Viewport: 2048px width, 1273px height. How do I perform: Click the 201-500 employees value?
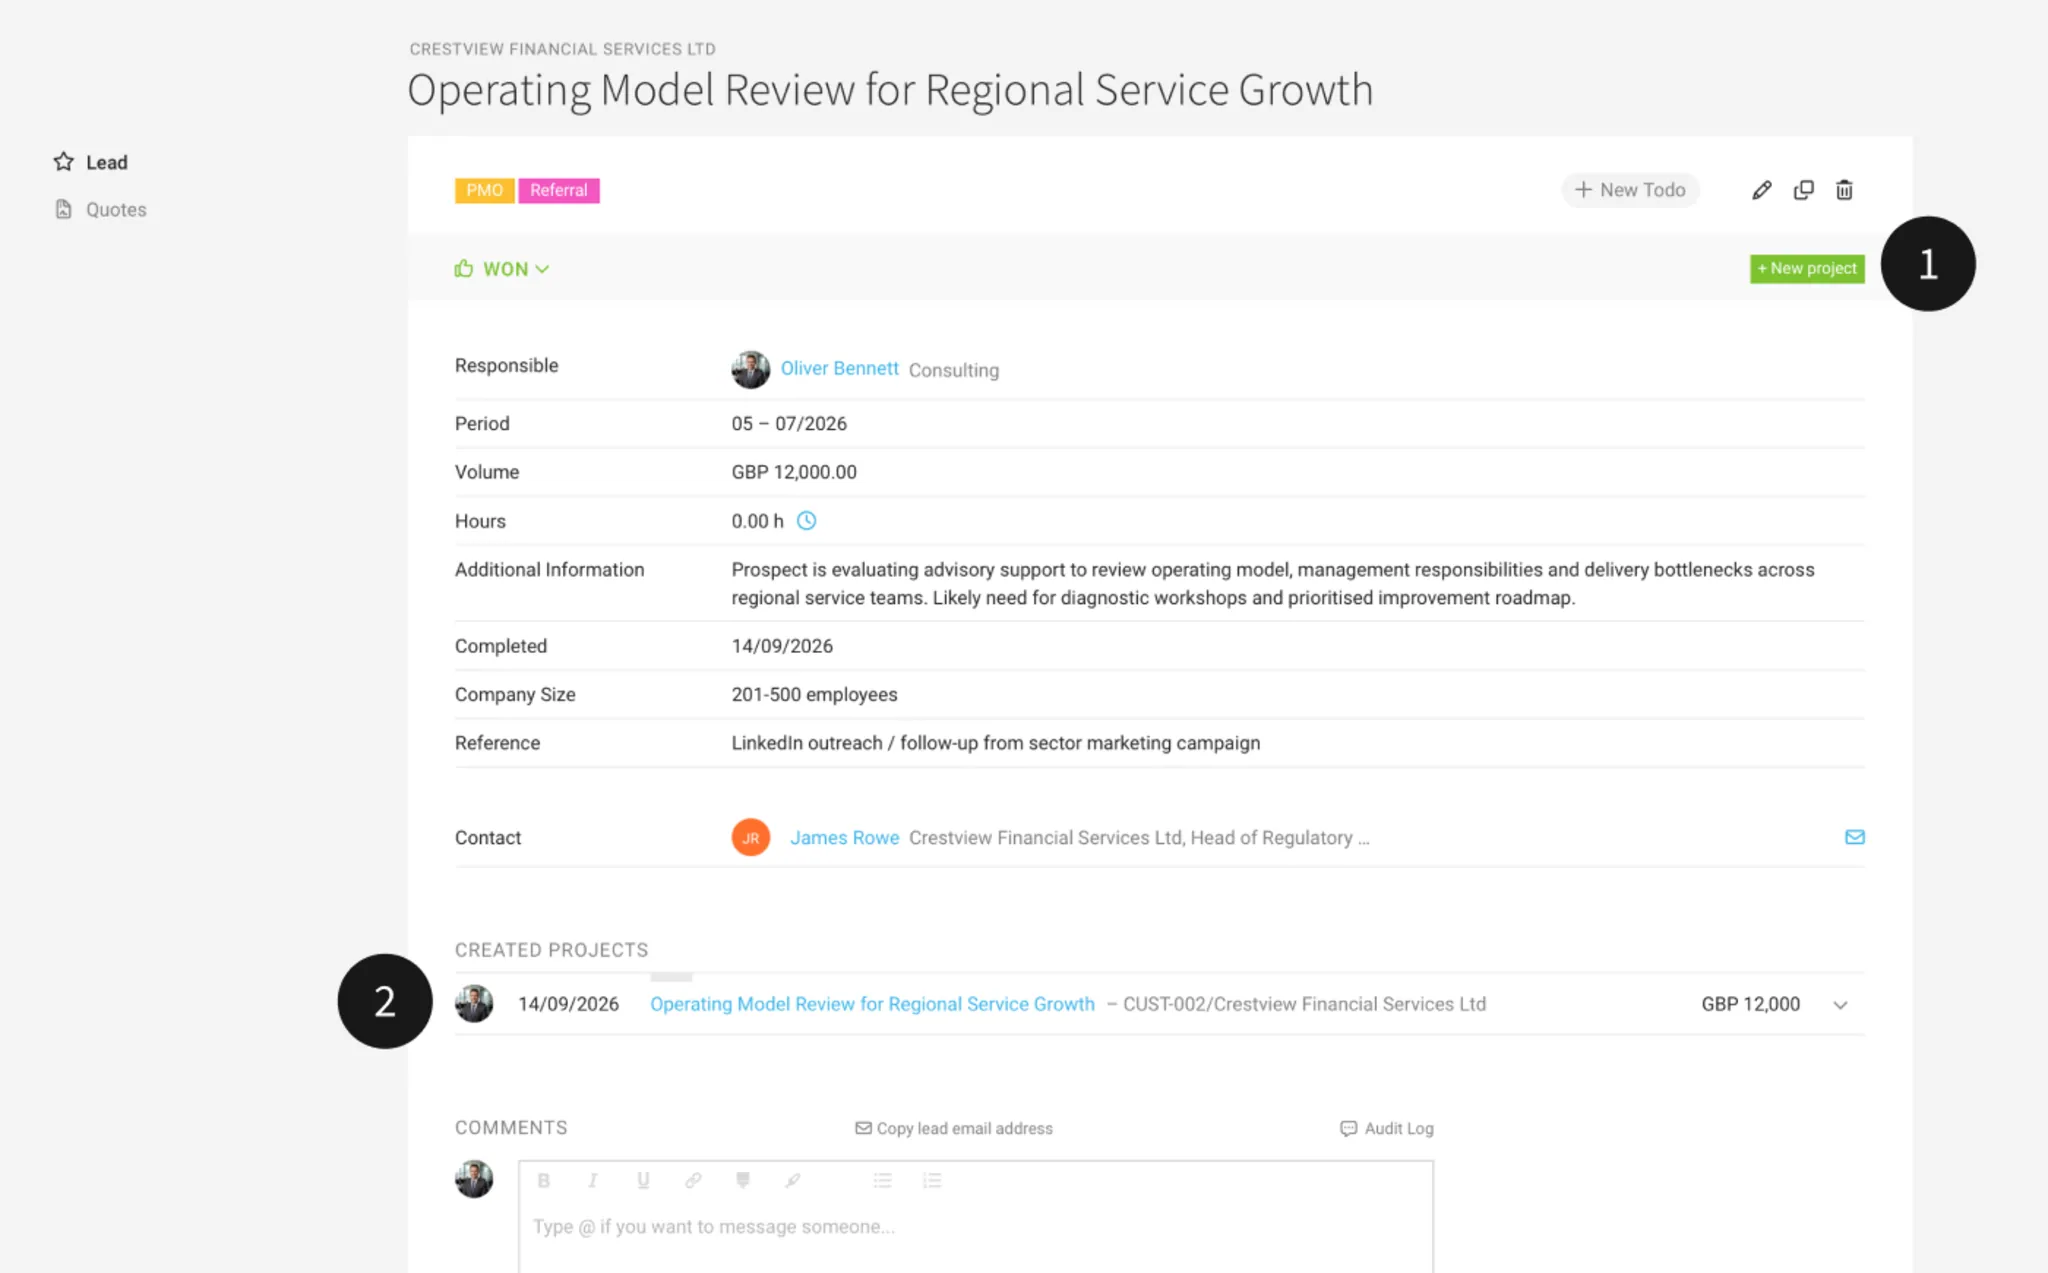click(814, 695)
